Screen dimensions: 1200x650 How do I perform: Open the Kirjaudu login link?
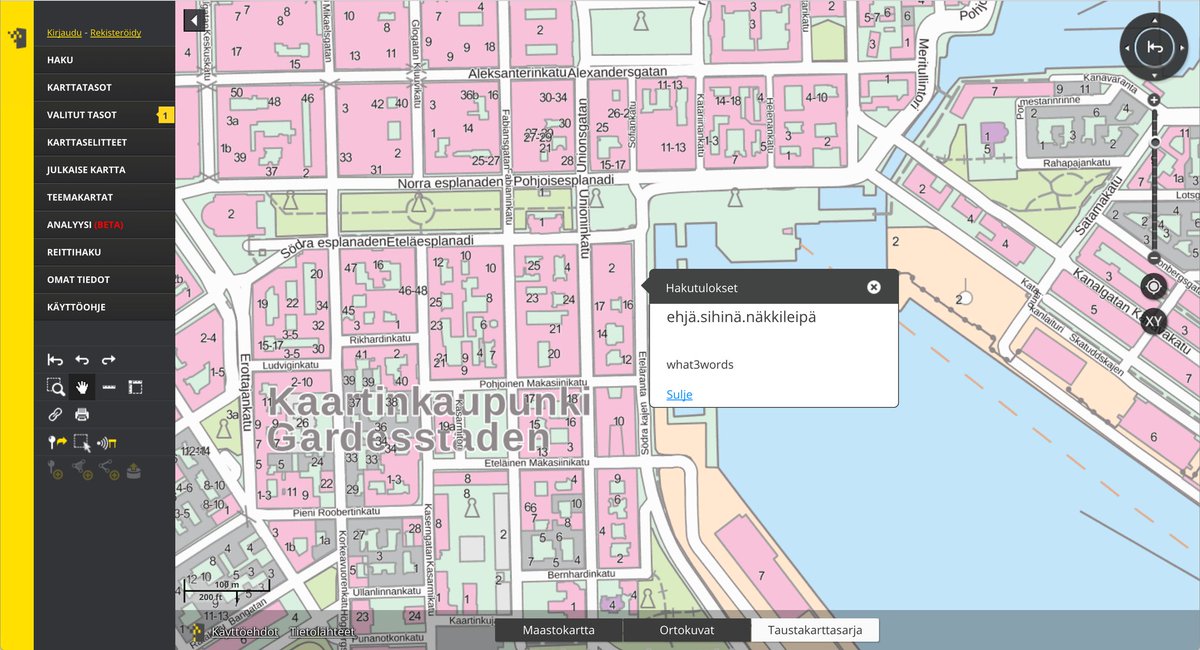63,33
